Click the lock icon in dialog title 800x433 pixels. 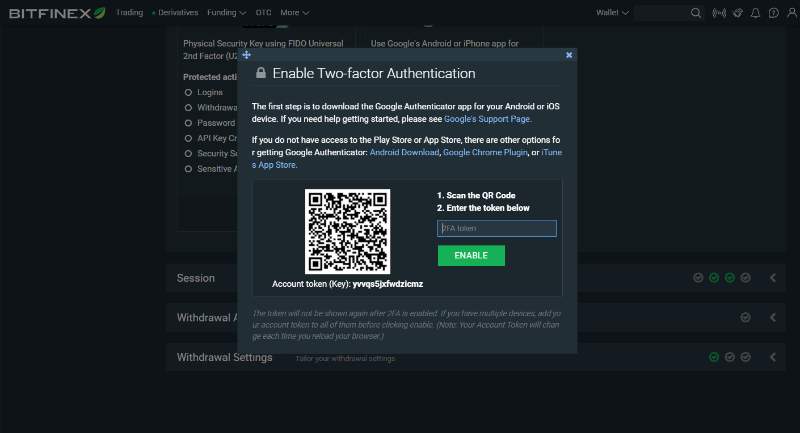[x=261, y=73]
